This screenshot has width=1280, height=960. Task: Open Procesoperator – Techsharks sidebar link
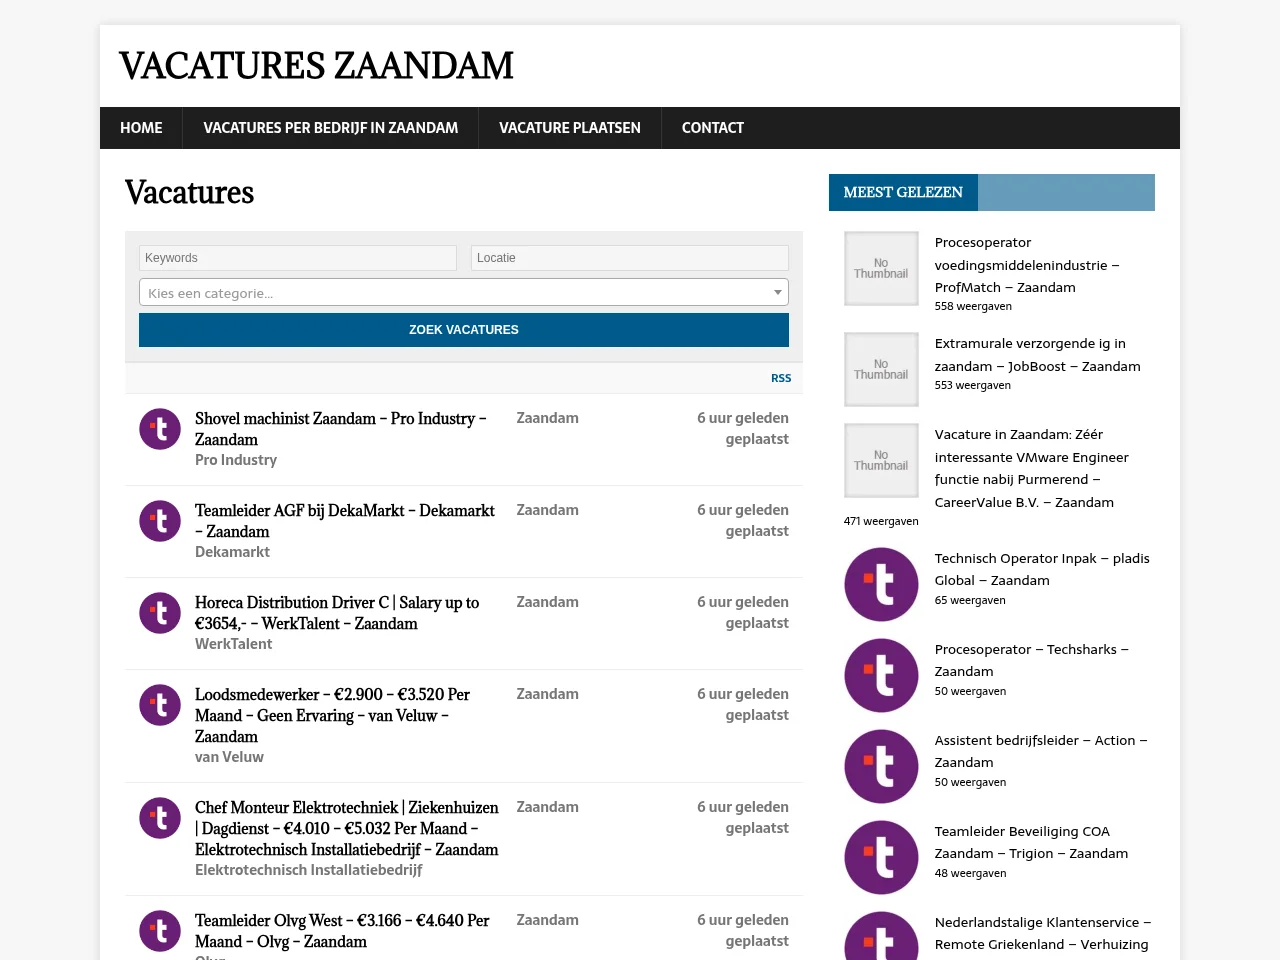1031,660
